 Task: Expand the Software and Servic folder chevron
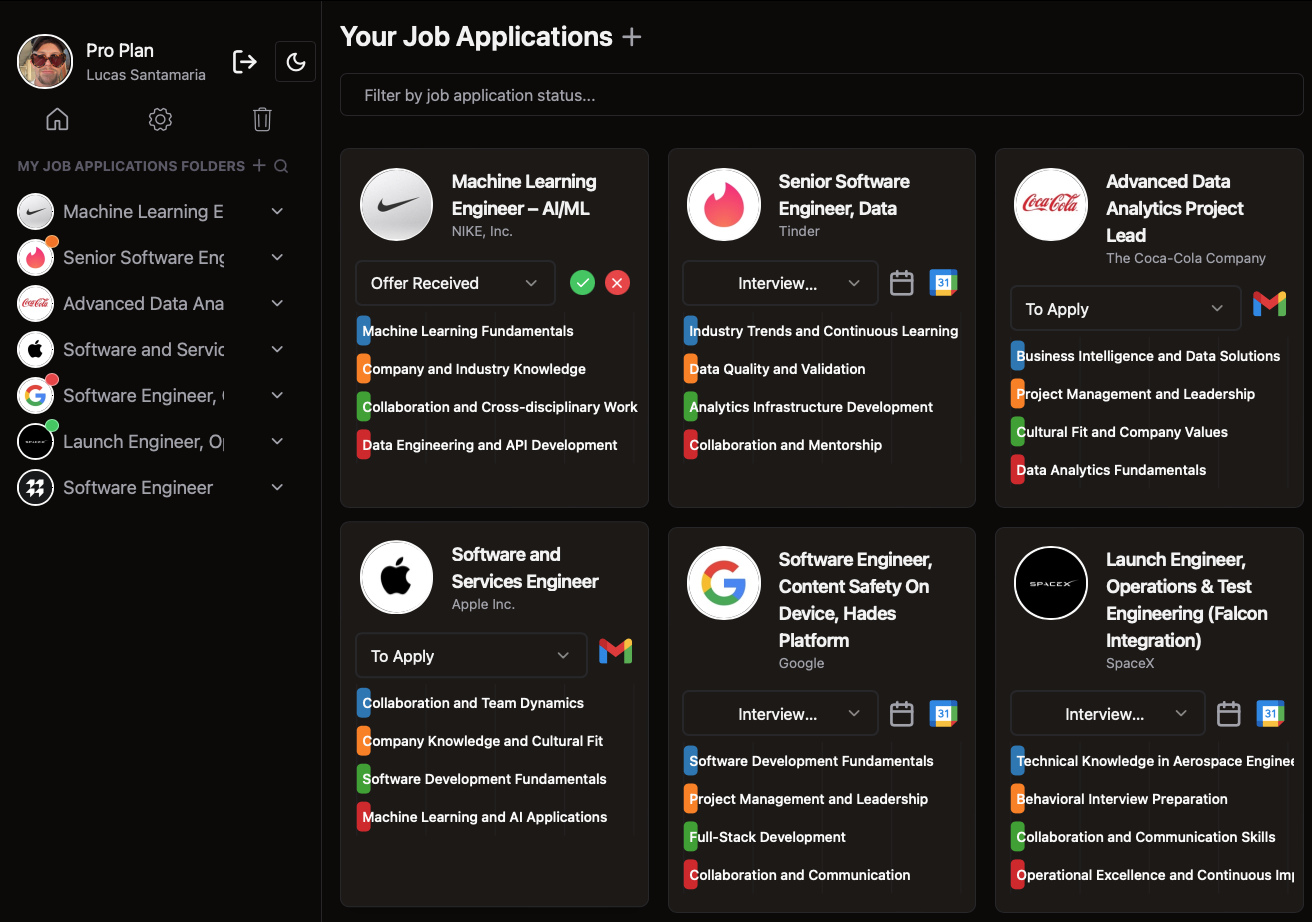point(277,349)
